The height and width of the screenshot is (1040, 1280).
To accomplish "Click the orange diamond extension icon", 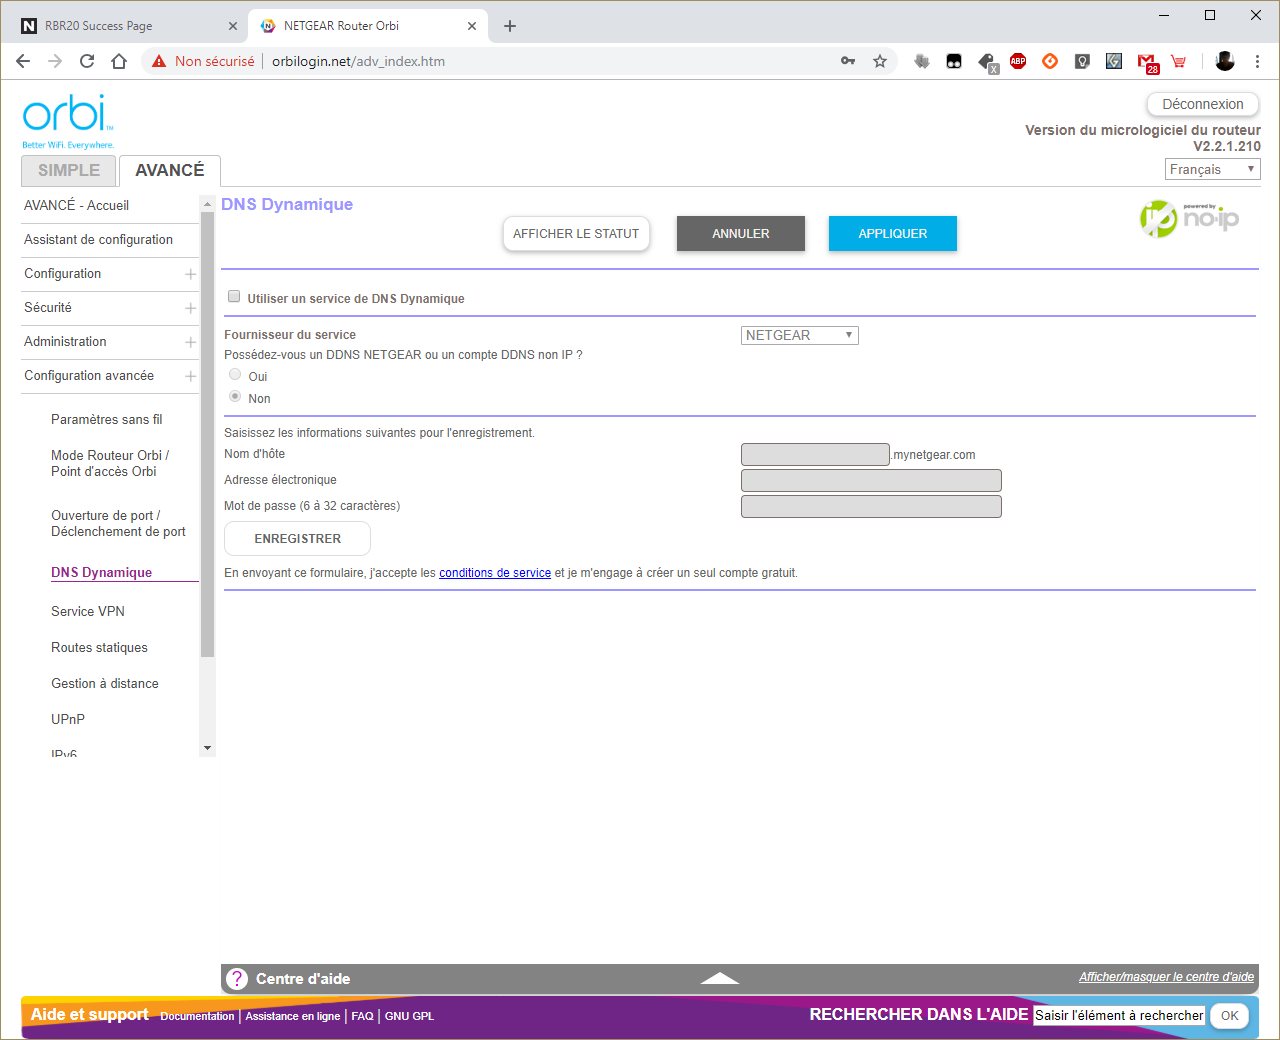I will coord(1050,61).
